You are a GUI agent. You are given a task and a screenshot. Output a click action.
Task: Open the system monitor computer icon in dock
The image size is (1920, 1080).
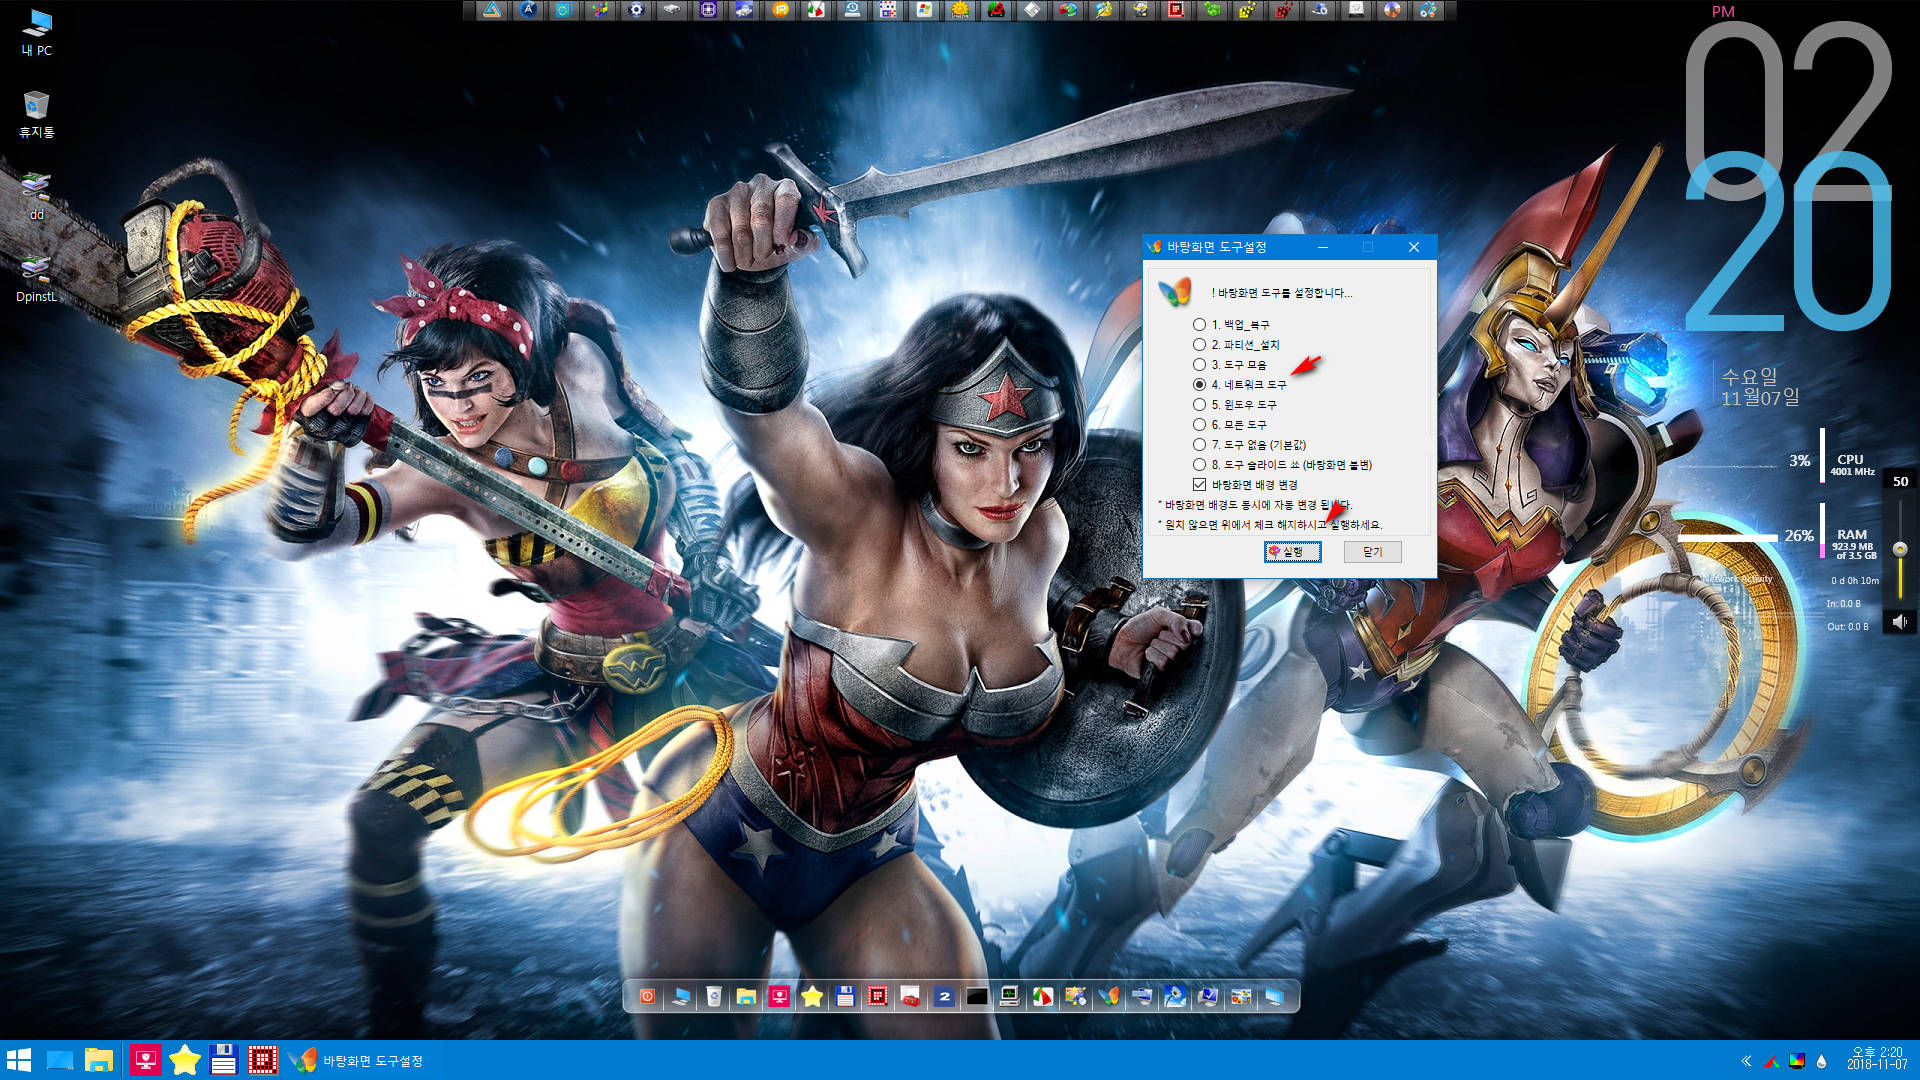[1010, 996]
